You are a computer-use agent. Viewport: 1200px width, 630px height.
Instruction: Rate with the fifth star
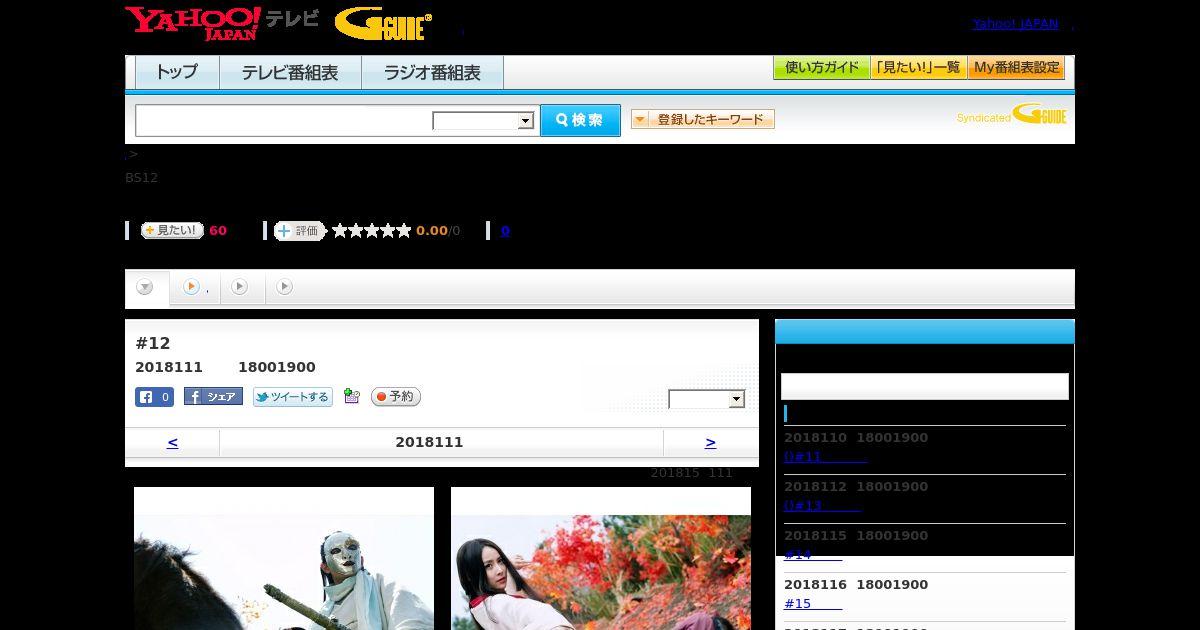click(404, 231)
